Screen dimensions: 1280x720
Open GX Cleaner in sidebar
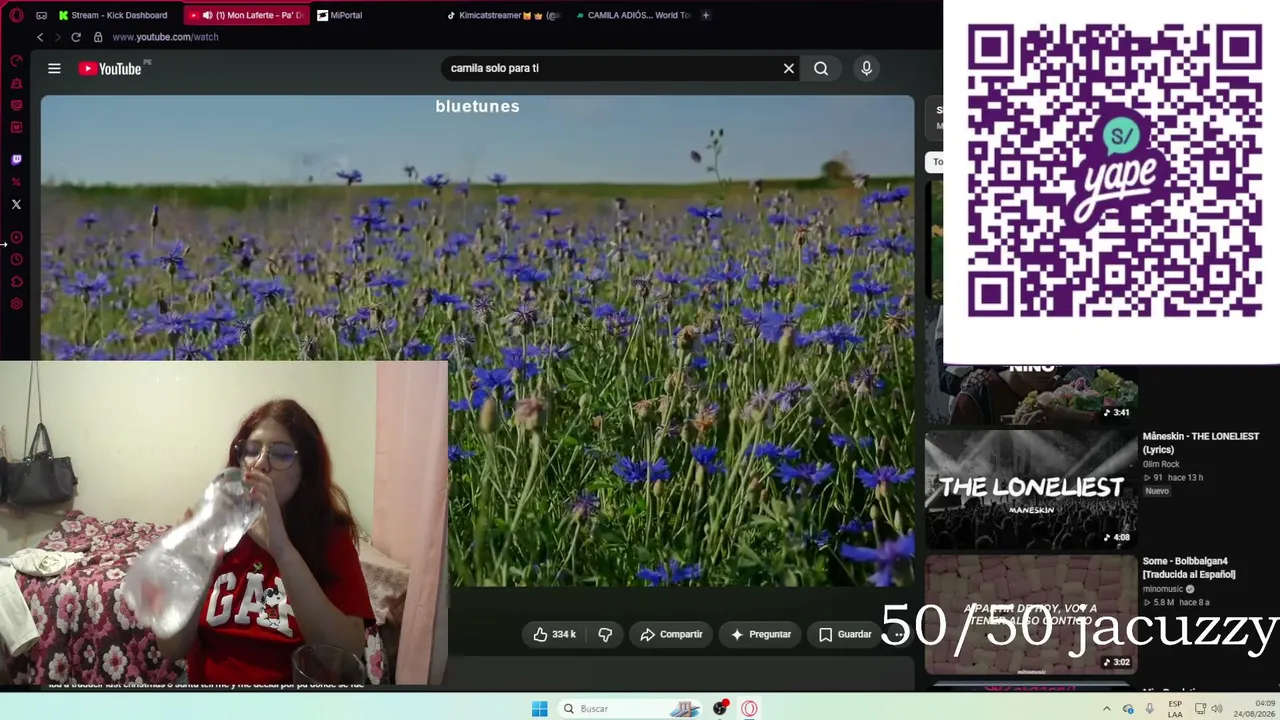coord(16,83)
